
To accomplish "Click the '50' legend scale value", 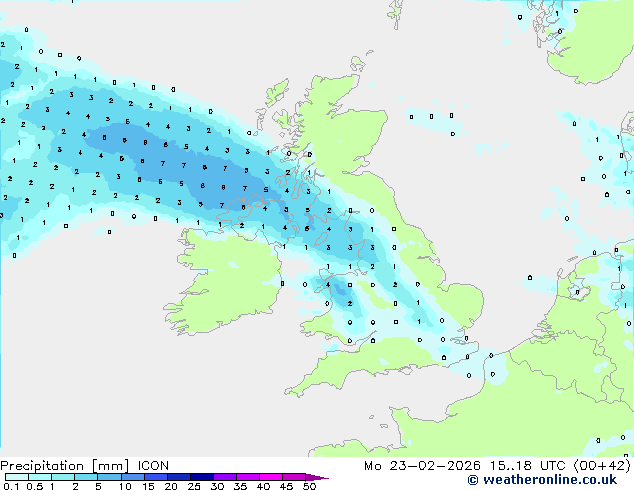I will pyautogui.click(x=309, y=486).
